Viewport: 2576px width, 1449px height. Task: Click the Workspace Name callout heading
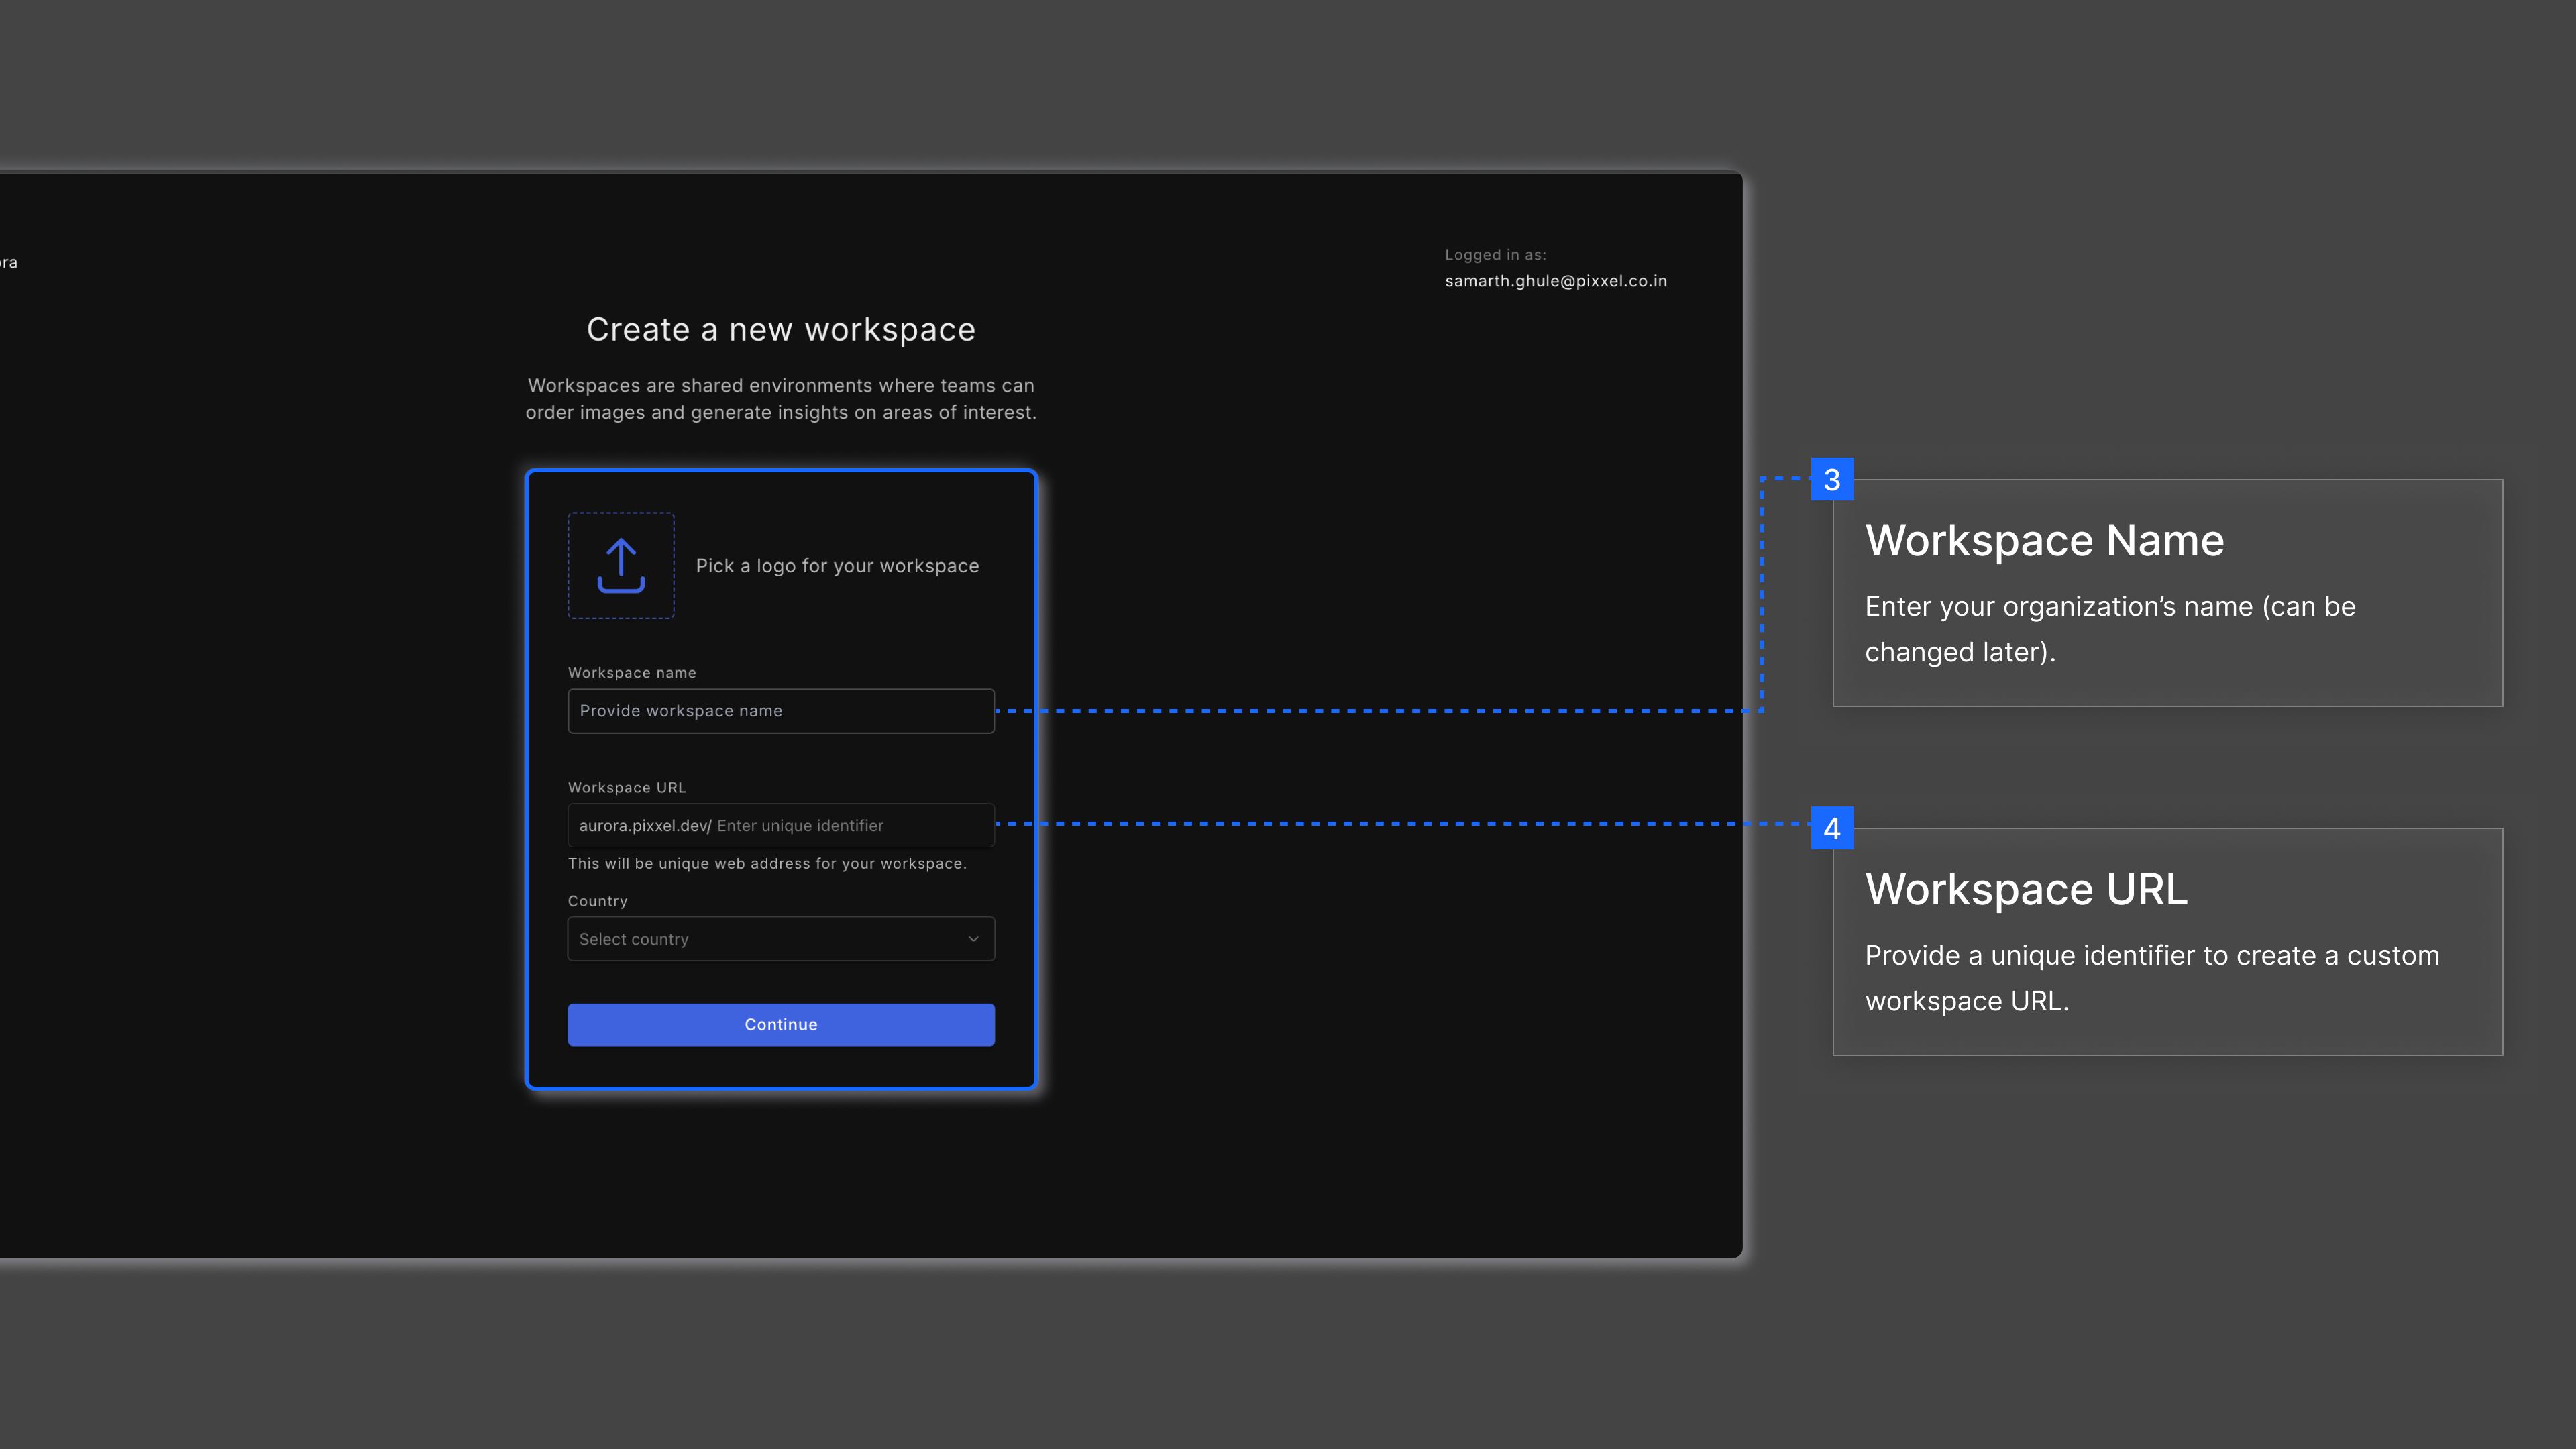[2044, 541]
